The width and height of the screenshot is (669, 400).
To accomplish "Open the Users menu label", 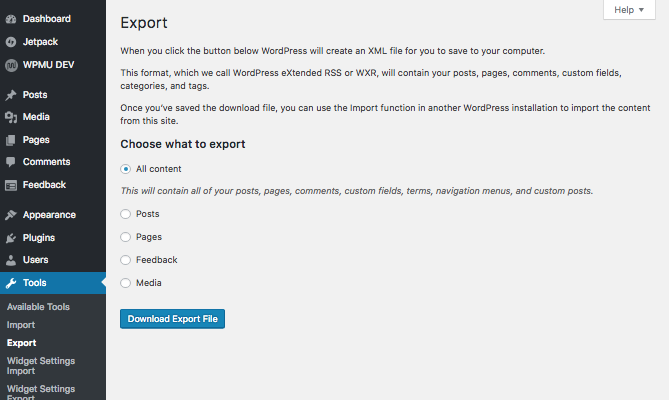I will click(35, 260).
